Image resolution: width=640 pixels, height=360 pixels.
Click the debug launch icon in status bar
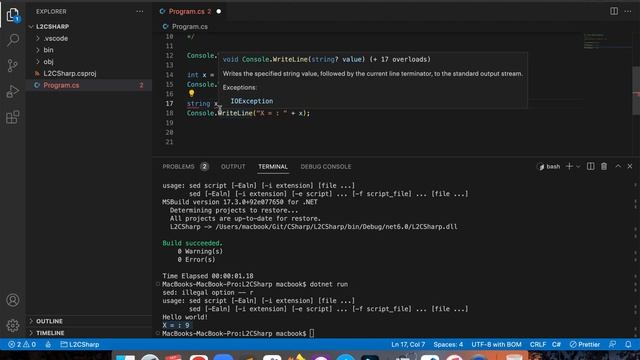tap(48, 344)
